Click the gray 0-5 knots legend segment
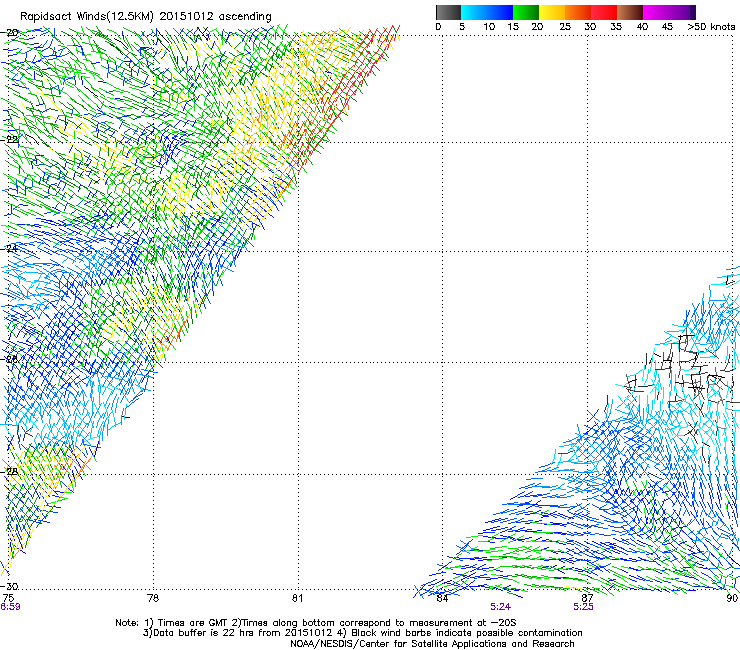The width and height of the screenshot is (740, 650). (x=448, y=12)
